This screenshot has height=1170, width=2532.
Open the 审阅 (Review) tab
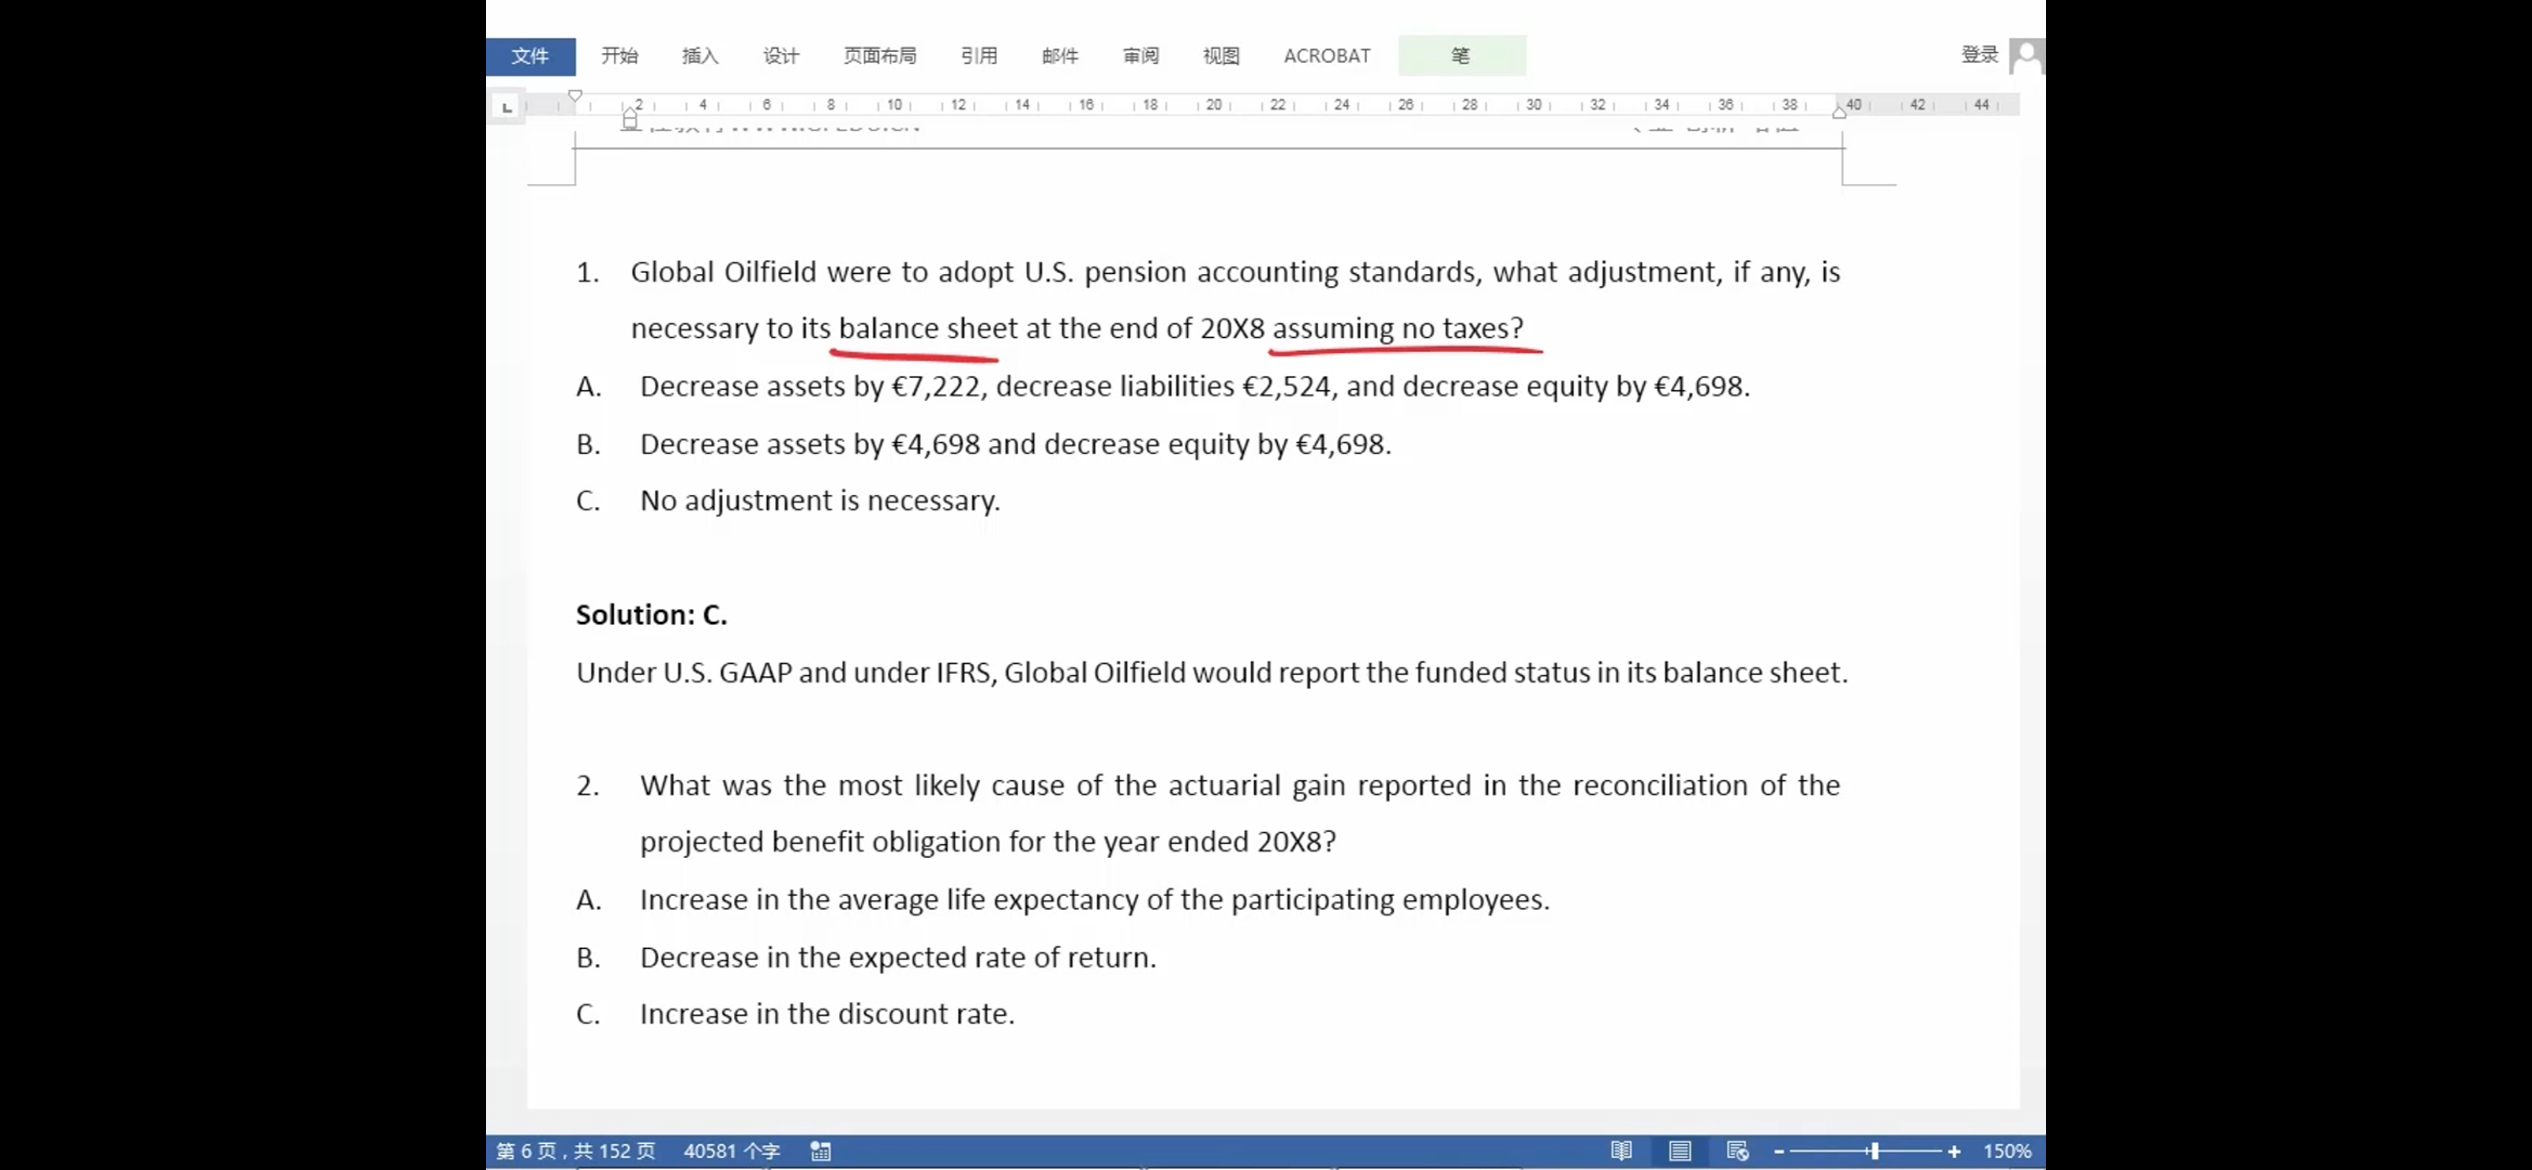coord(1141,56)
